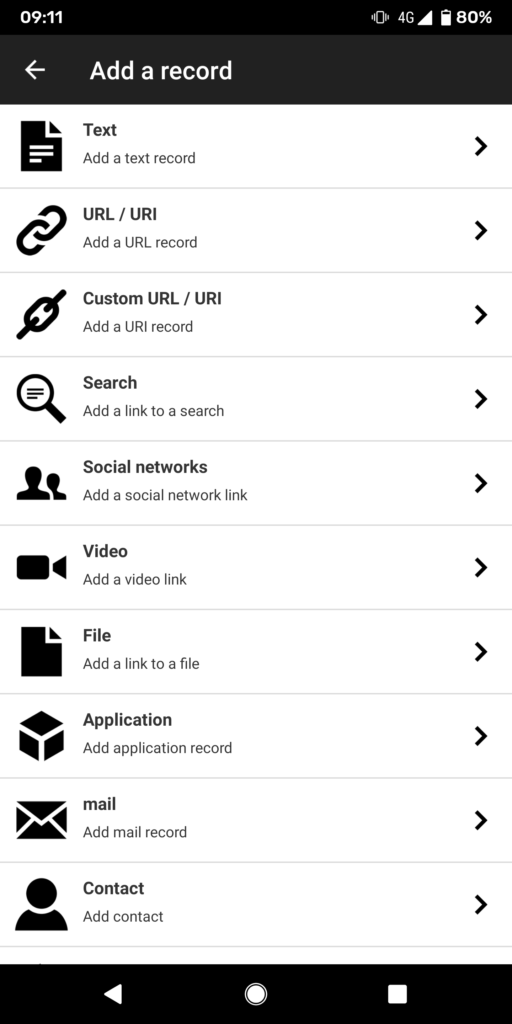The image size is (512, 1024).
Task: Select the URL / URI chain link icon
Action: pyautogui.click(x=41, y=230)
